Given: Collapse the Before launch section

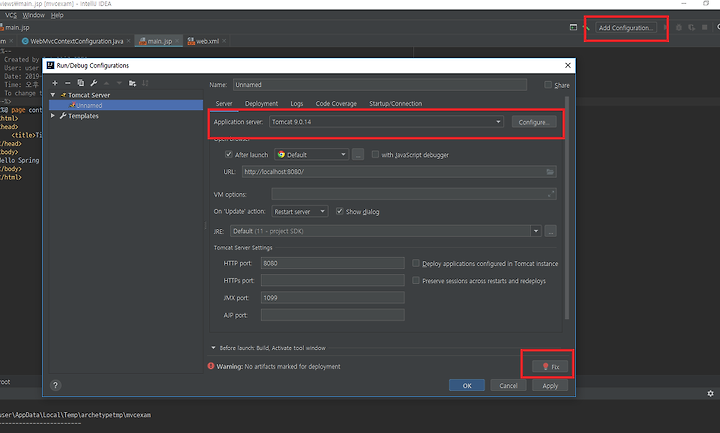Looking at the screenshot, I should click(x=213, y=348).
